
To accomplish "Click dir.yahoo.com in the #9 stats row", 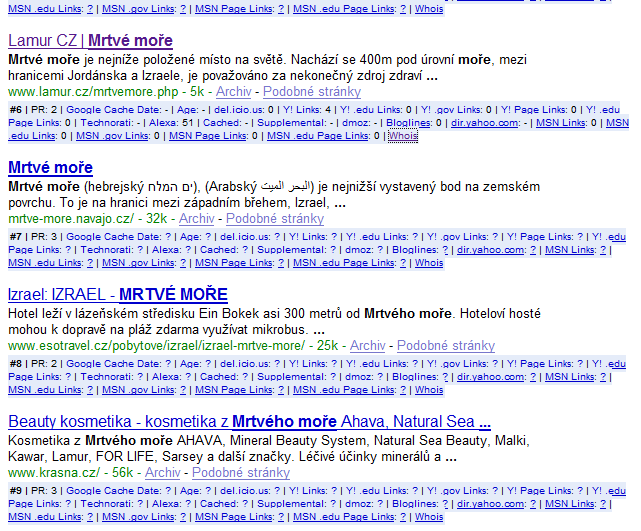I will [491, 504].
